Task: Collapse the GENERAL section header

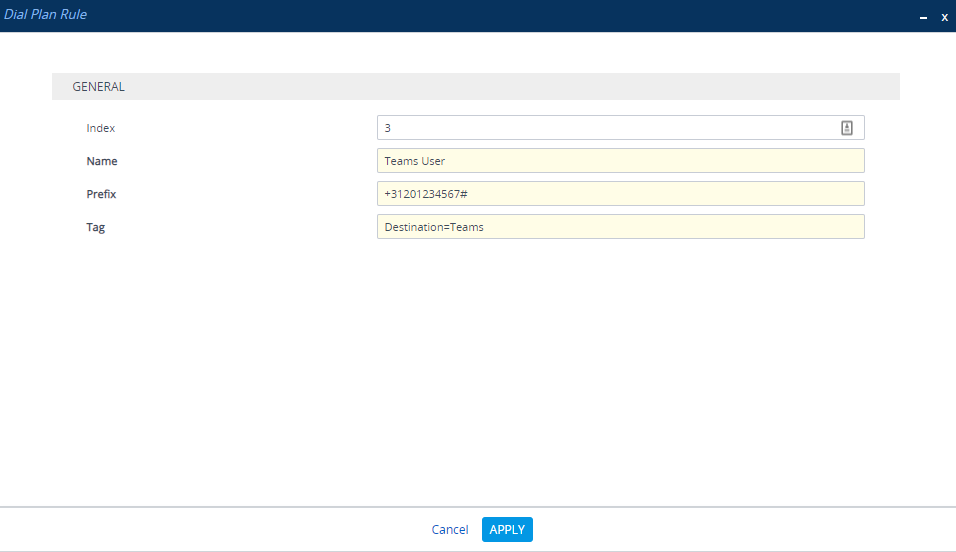Action: tap(99, 87)
